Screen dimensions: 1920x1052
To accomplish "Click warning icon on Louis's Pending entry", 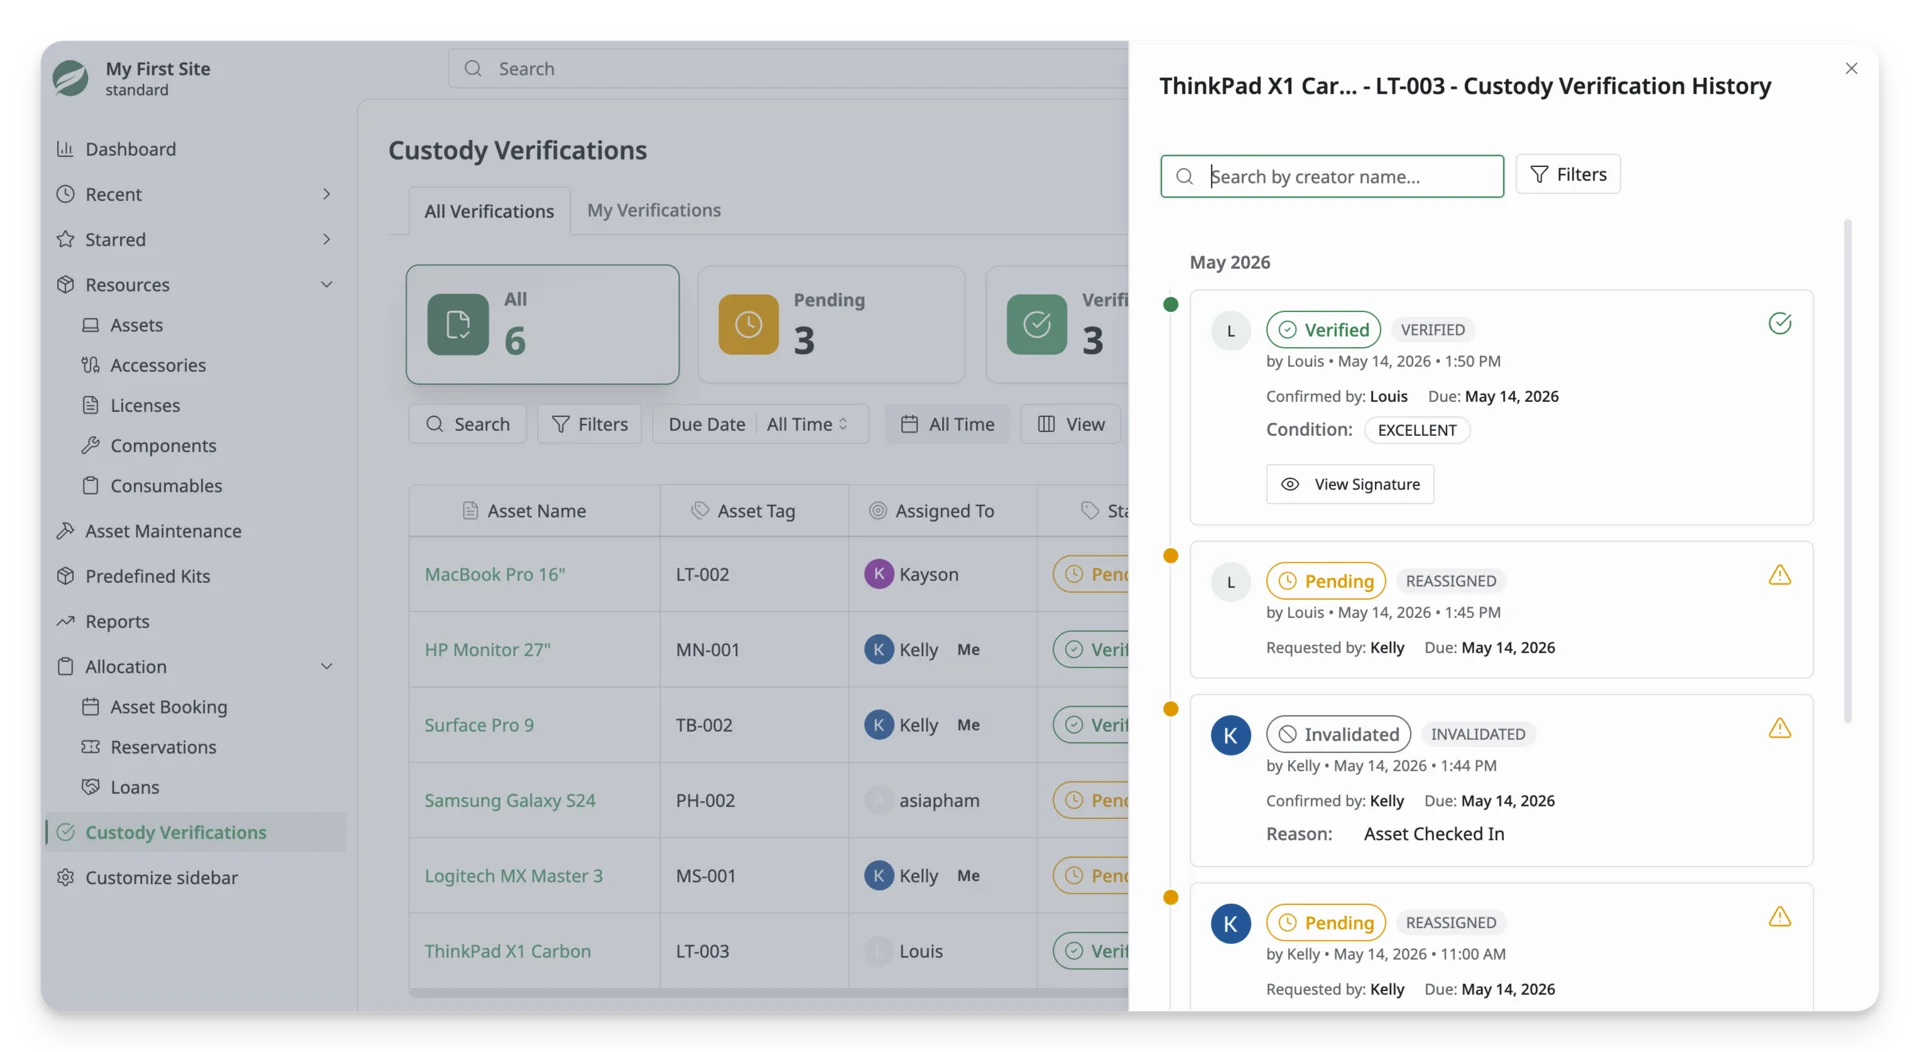I will pos(1779,575).
